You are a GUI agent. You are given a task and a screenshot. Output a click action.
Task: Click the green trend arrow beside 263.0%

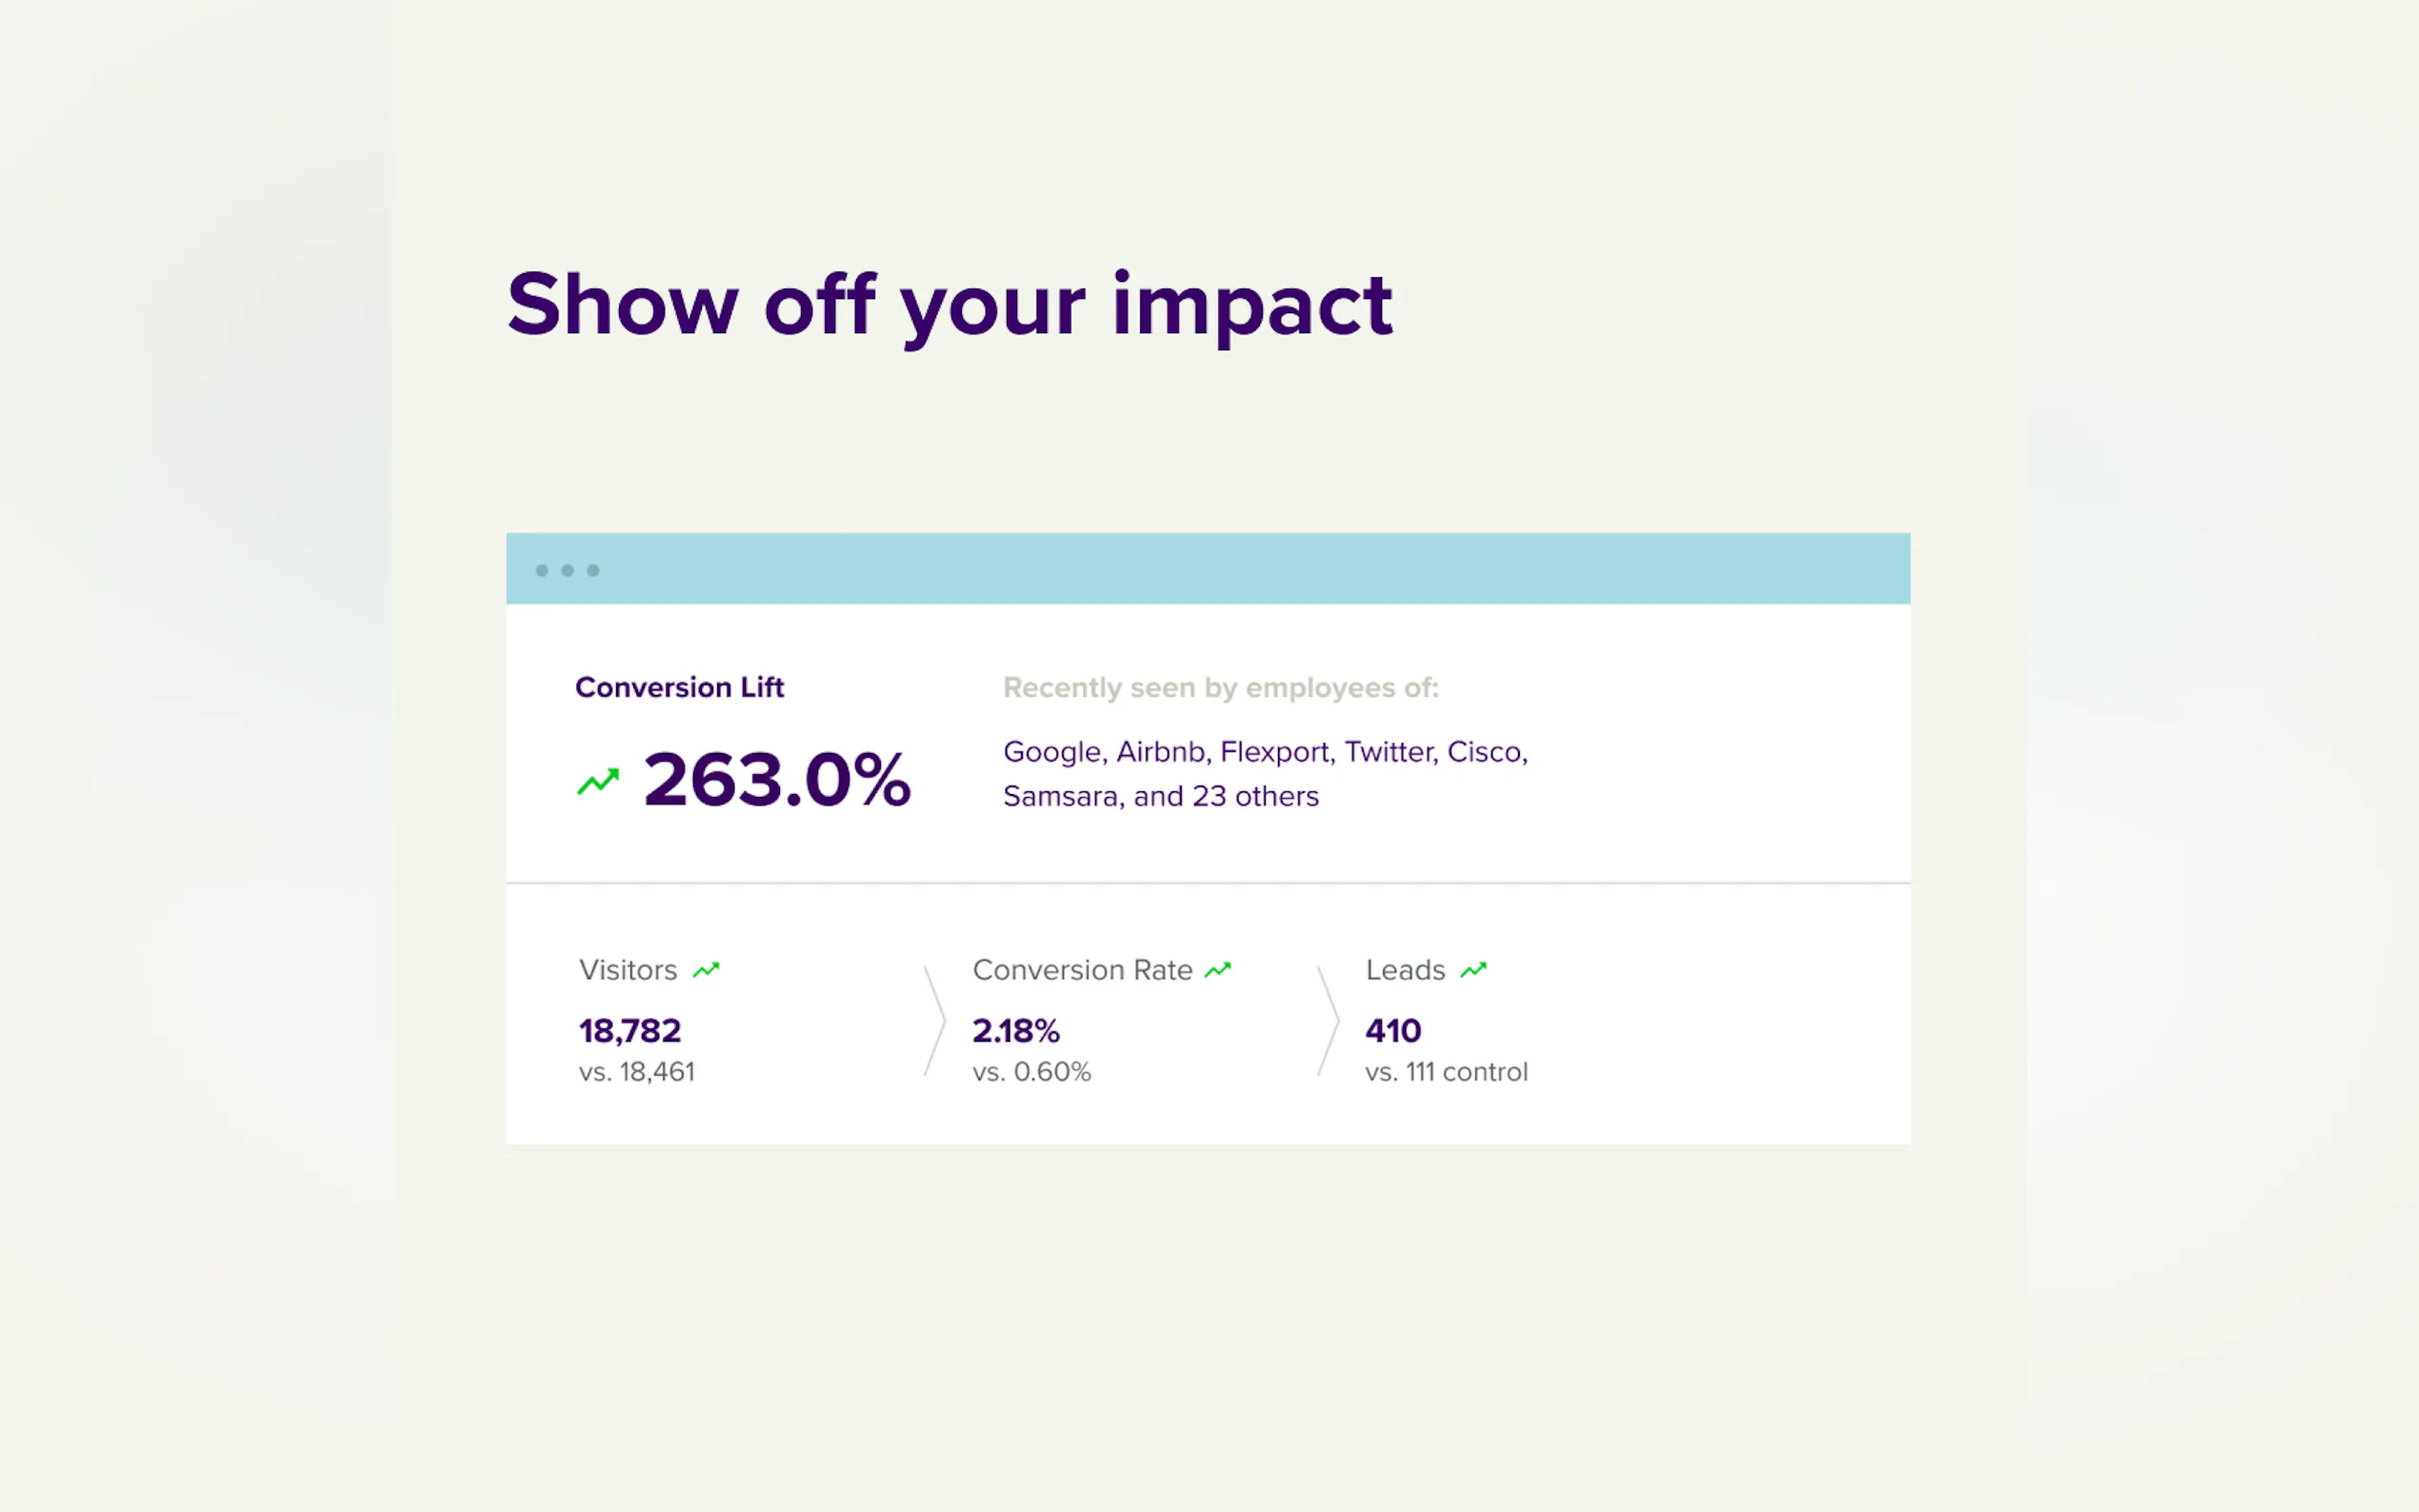click(x=598, y=781)
